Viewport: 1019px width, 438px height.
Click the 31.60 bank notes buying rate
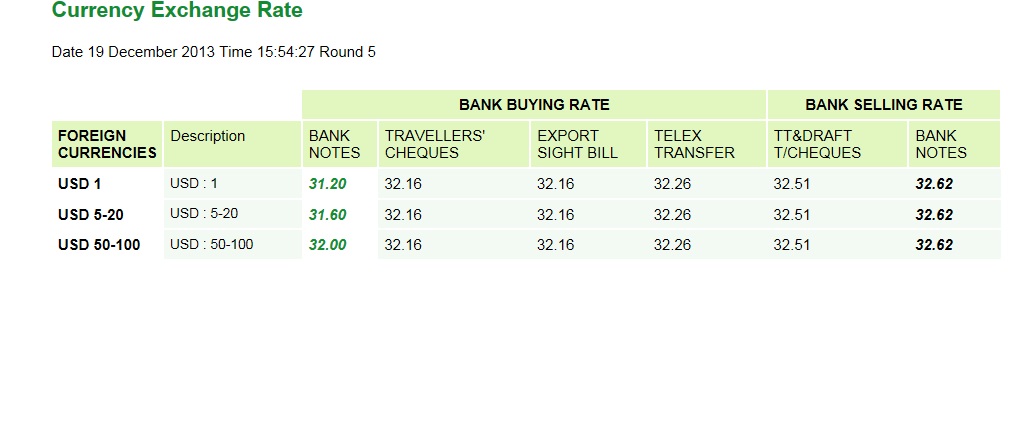[x=328, y=215]
